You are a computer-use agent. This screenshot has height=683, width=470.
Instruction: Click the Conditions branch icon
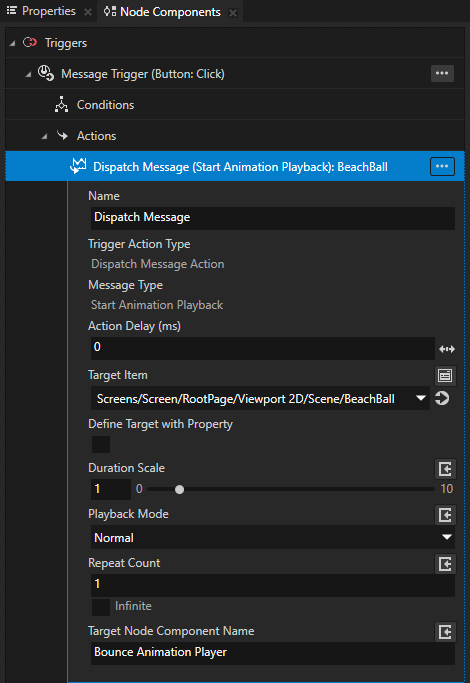pyautogui.click(x=61, y=105)
